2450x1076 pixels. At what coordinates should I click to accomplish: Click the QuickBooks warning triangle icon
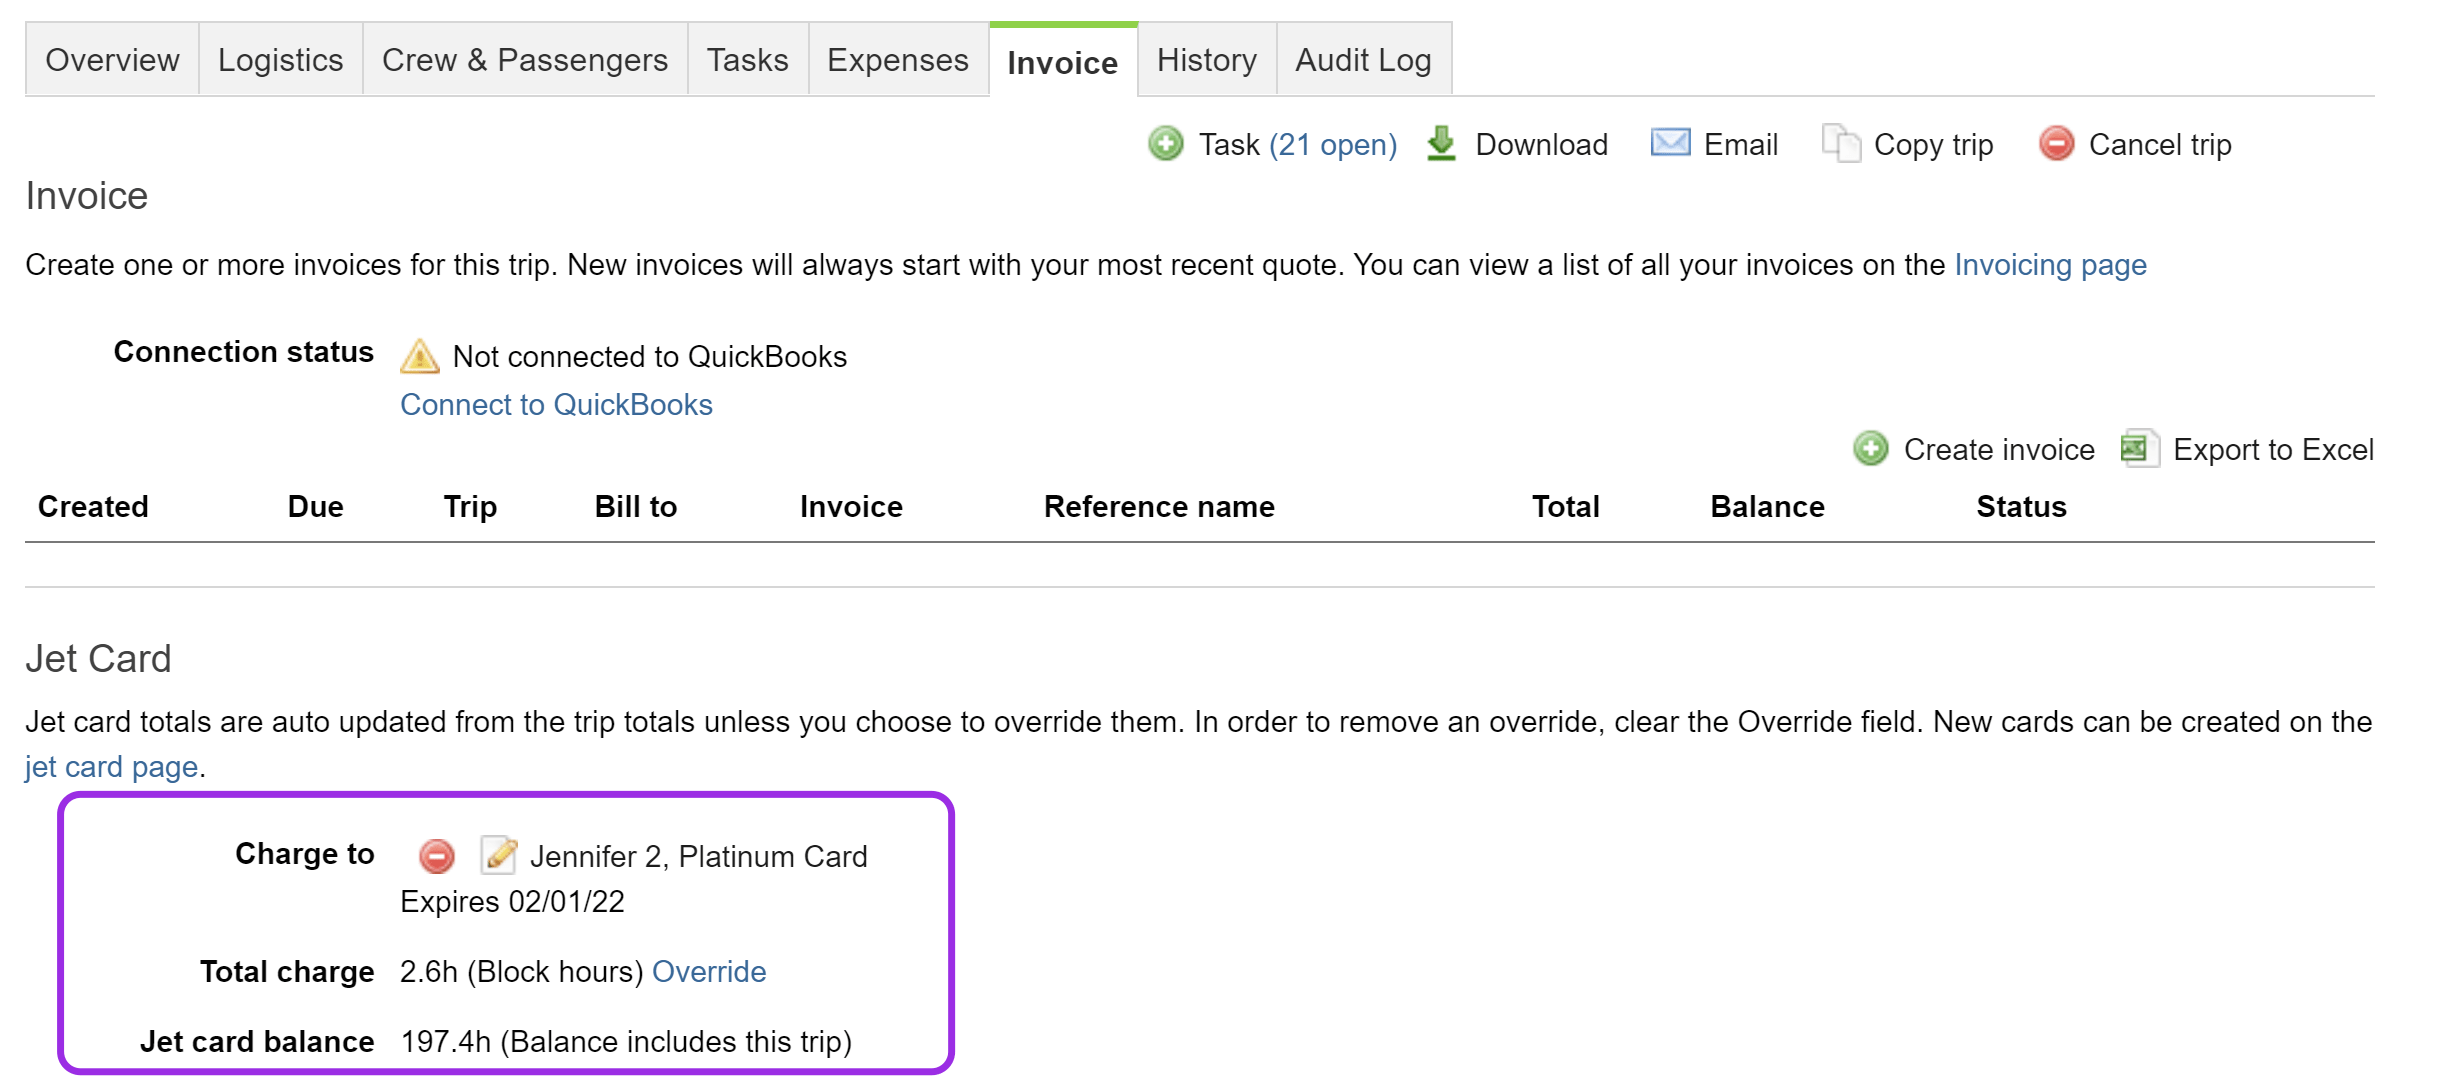coord(419,356)
